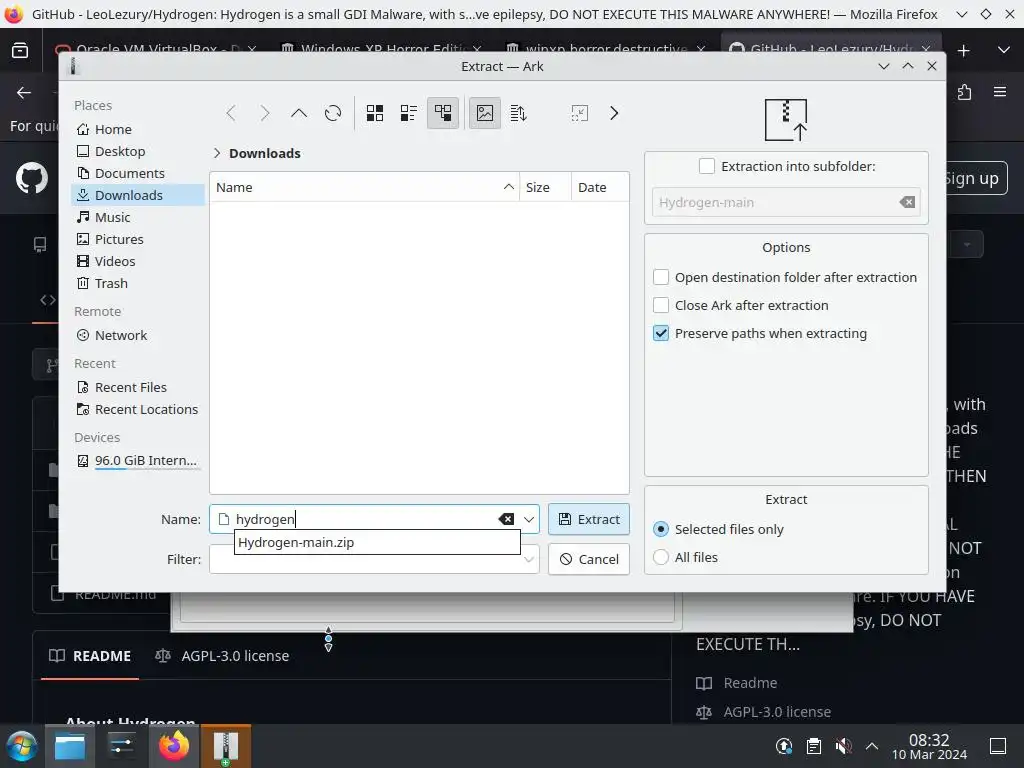Expand hidden system tray icons
This screenshot has width=1024, height=768.
872,746
